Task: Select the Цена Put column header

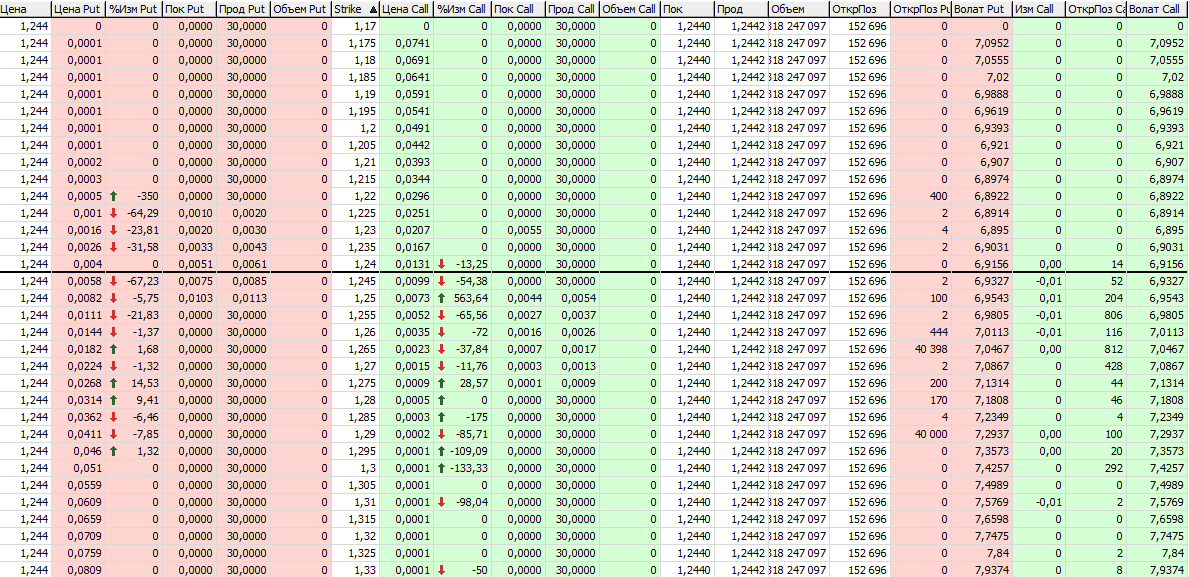Action: tap(79, 10)
